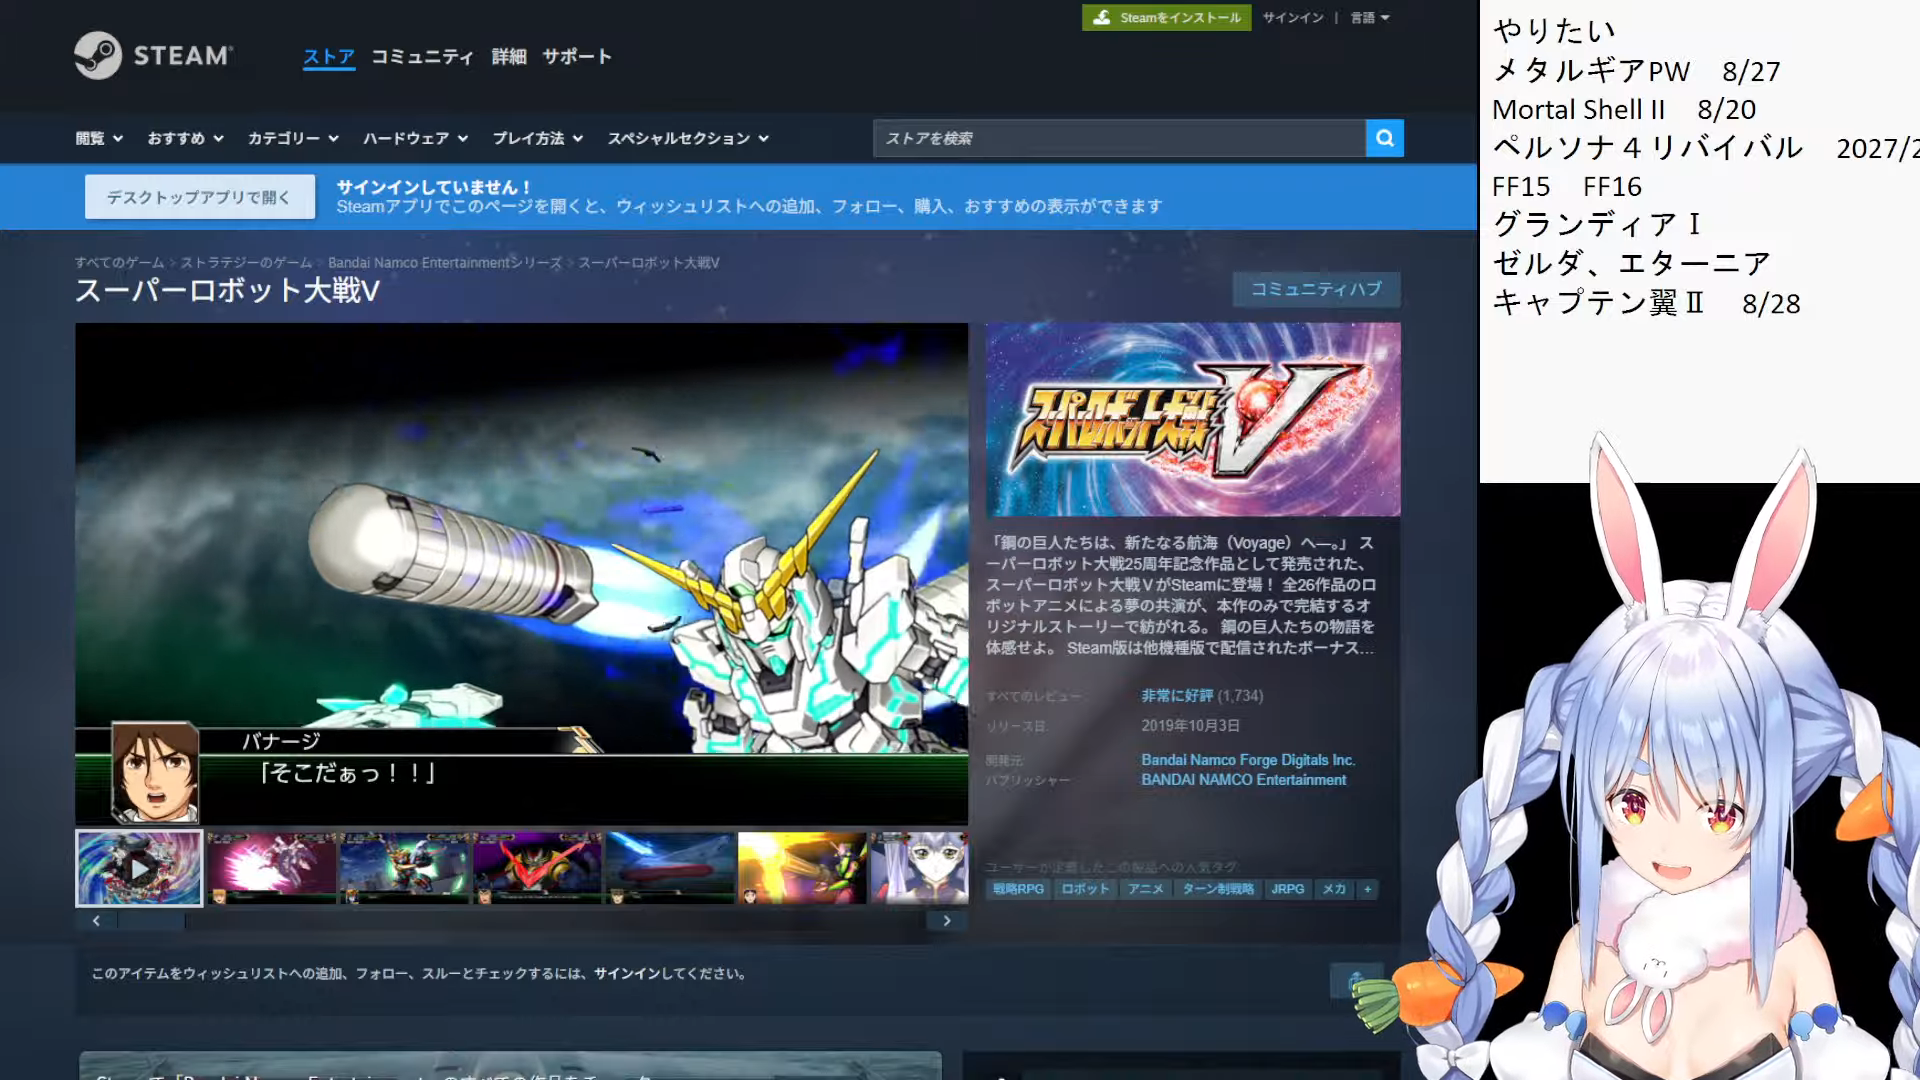Select the silver-haired character screenshot thumbnail
The width and height of the screenshot is (1920, 1080).
click(920, 868)
